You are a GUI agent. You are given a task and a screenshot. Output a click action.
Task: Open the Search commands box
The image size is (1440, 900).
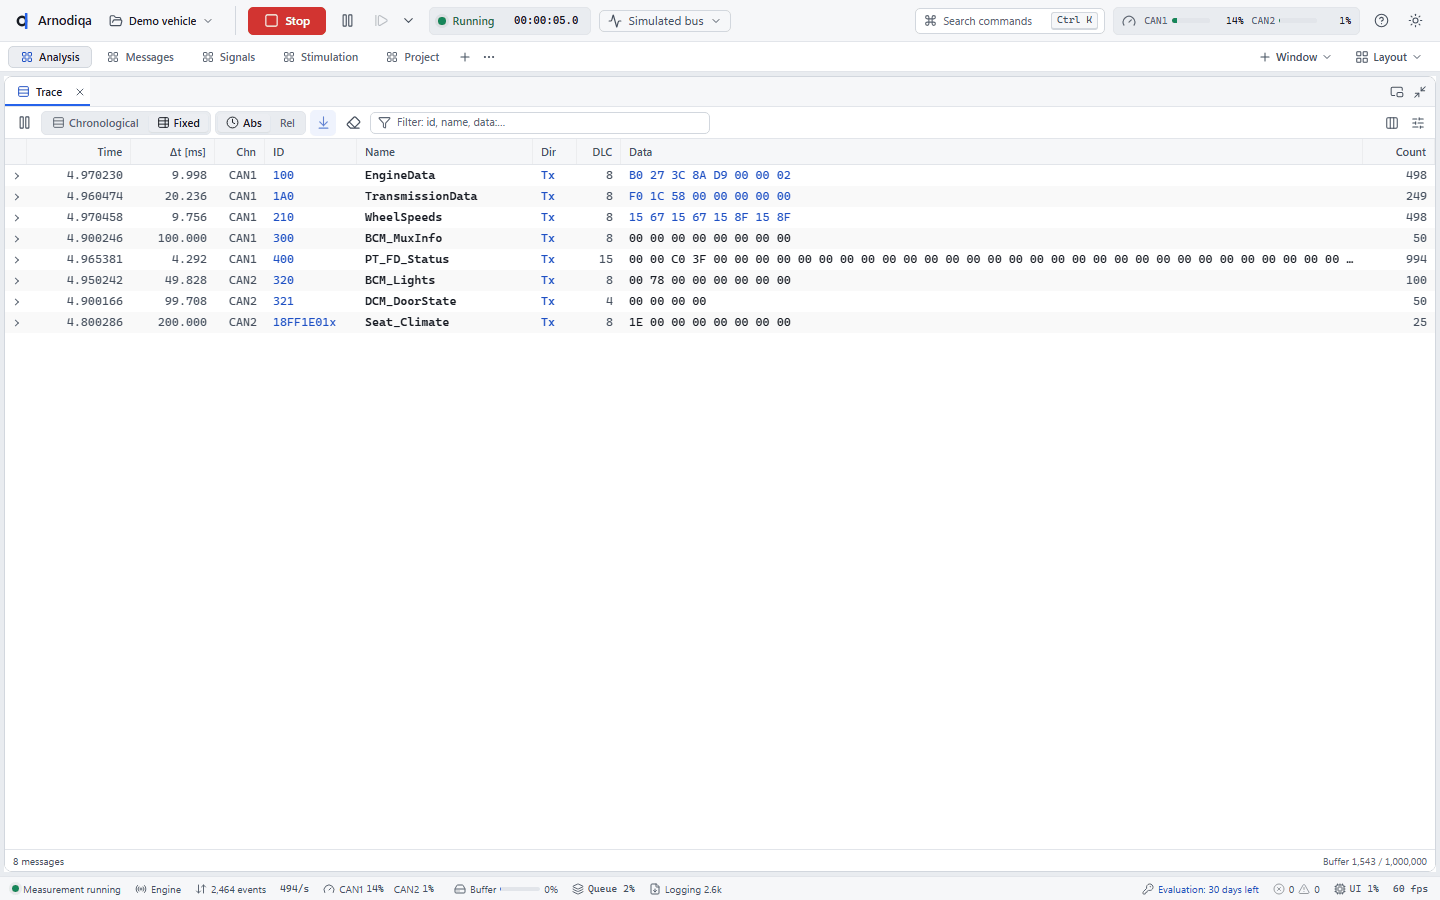tap(1010, 21)
